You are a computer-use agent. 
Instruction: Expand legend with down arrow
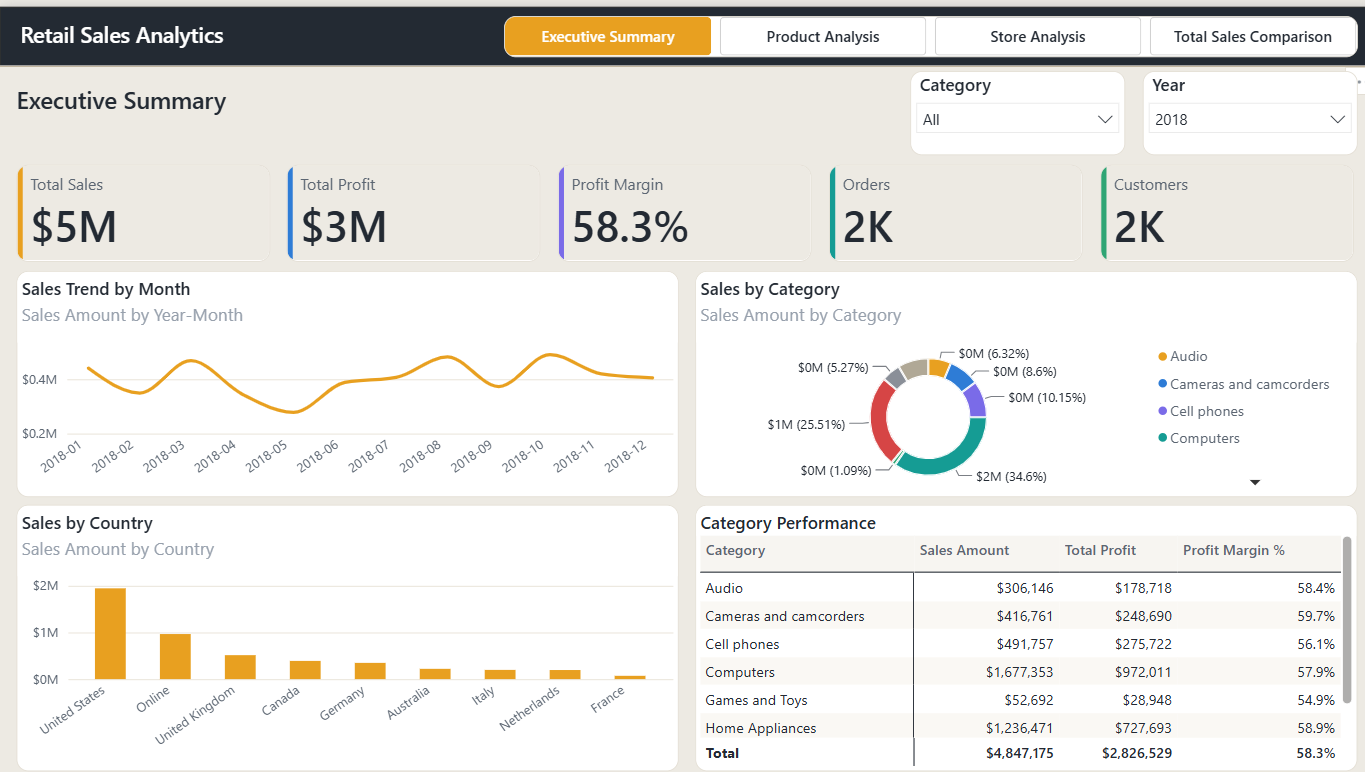pyautogui.click(x=1255, y=482)
